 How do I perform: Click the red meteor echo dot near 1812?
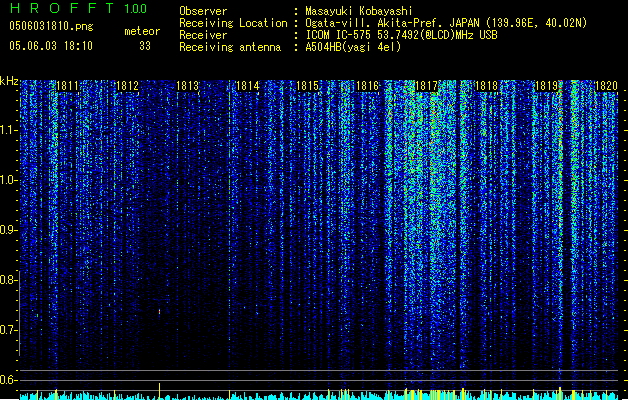[x=159, y=311]
